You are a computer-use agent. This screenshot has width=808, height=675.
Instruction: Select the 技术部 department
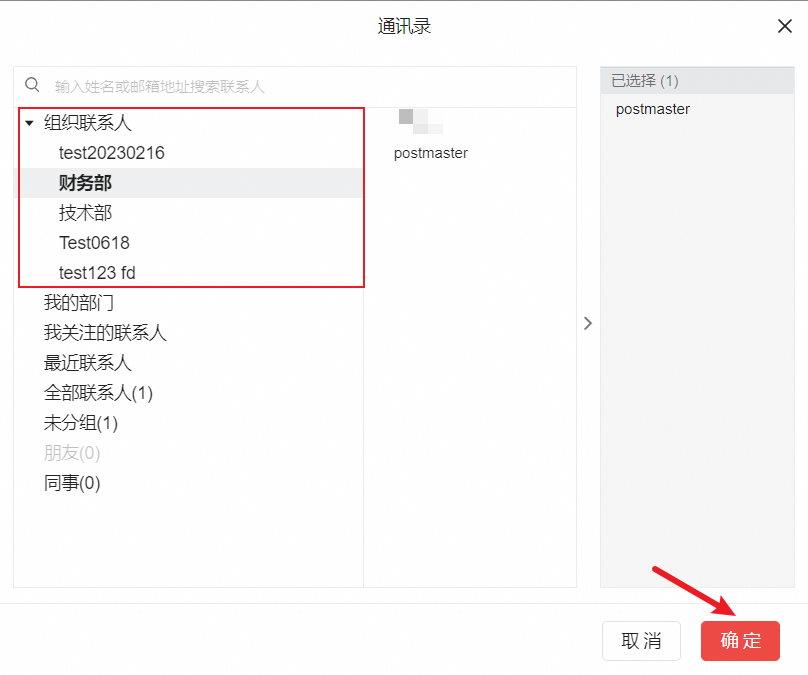click(86, 213)
